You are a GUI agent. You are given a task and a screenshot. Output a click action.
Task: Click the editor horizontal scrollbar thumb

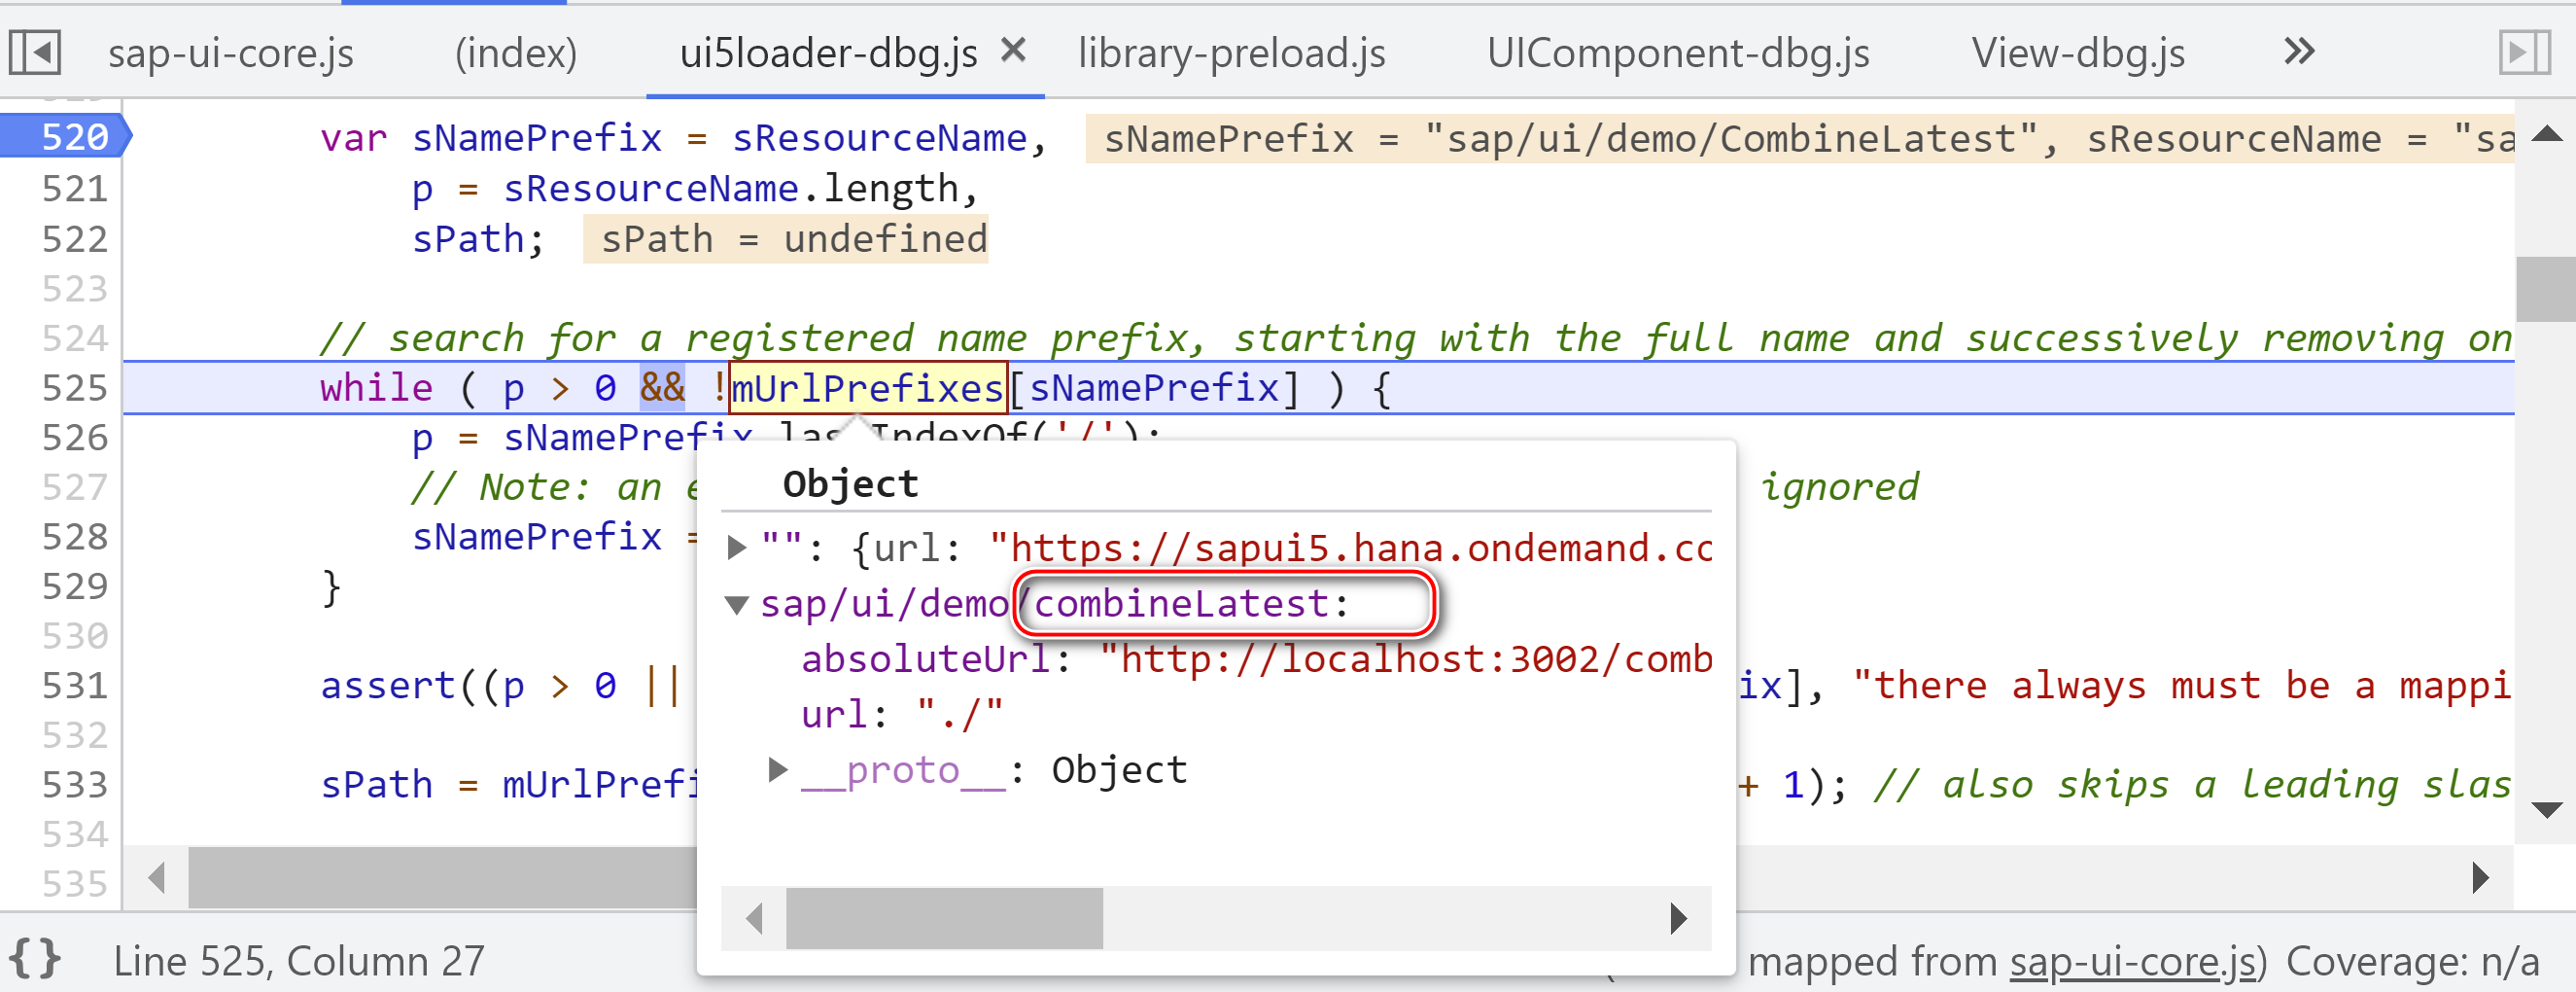(x=442, y=878)
